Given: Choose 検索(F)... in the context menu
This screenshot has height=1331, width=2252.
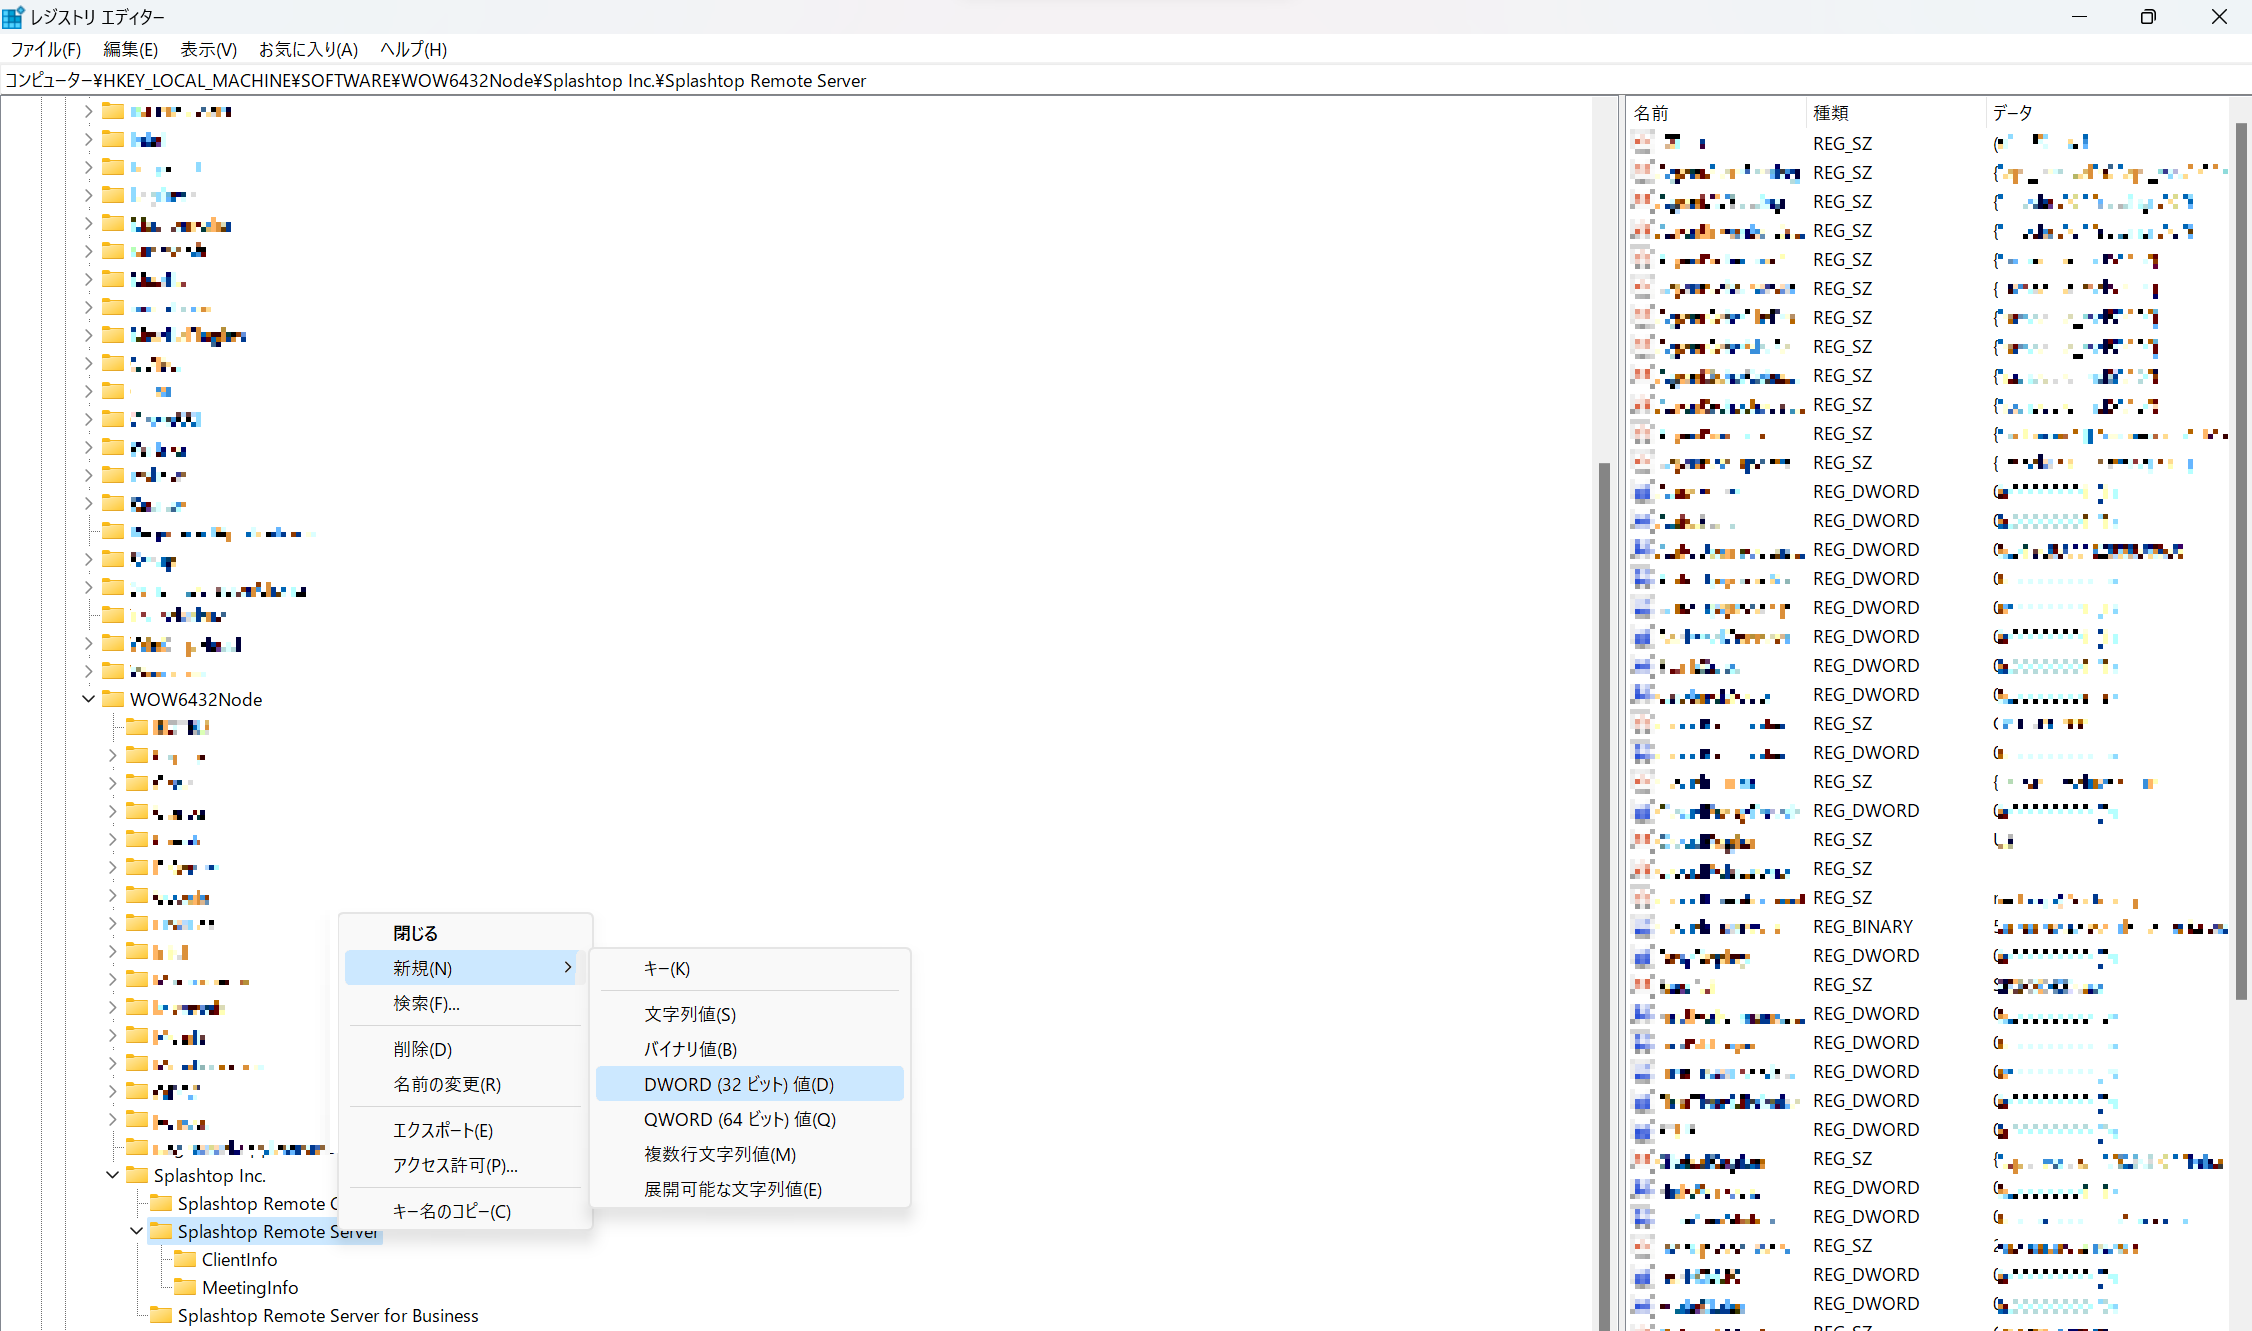Looking at the screenshot, I should coord(465,1003).
